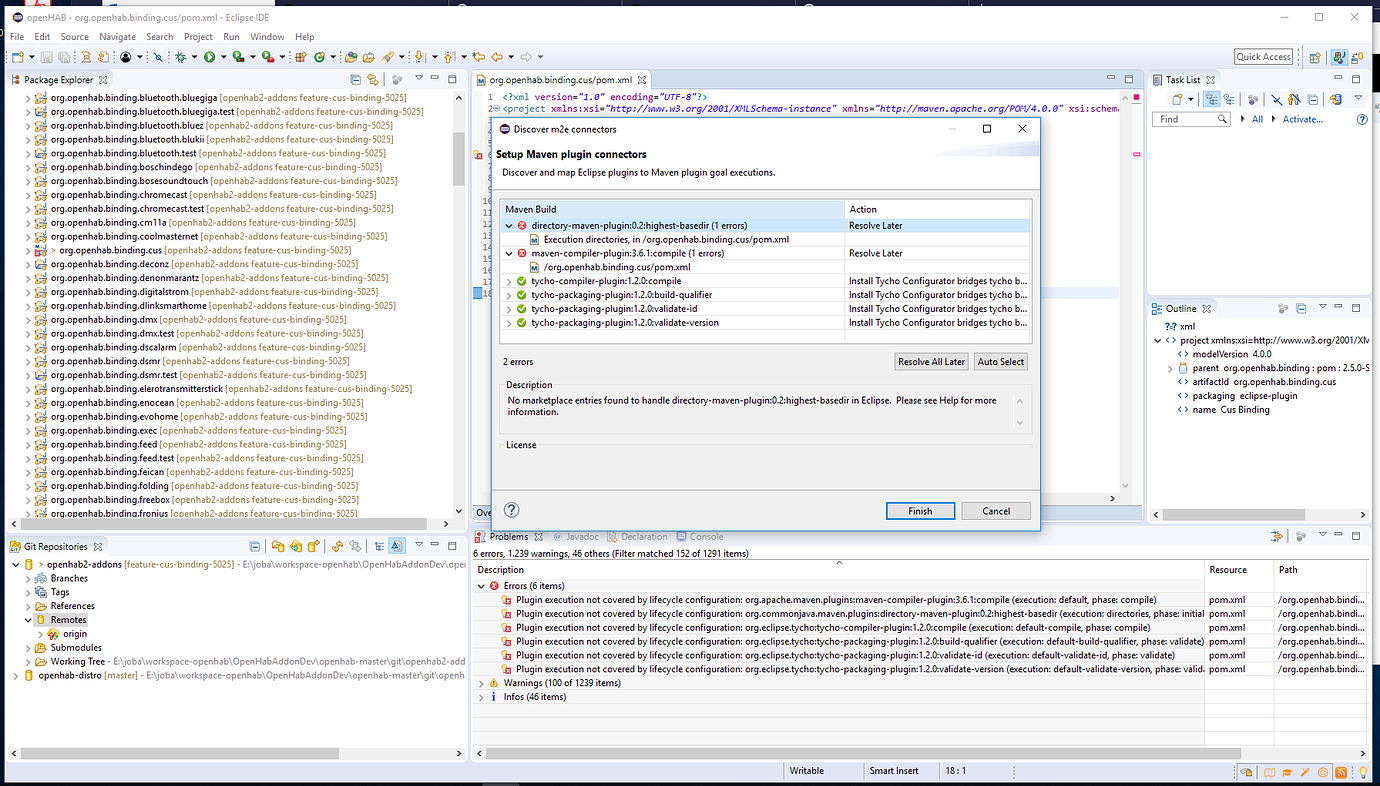Click Collapse All in Package Explorer
The width and height of the screenshot is (1380, 786).
tap(355, 79)
